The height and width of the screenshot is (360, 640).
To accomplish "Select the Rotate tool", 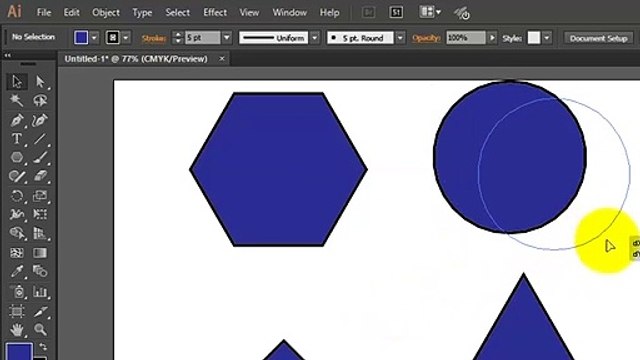I will click(x=17, y=196).
